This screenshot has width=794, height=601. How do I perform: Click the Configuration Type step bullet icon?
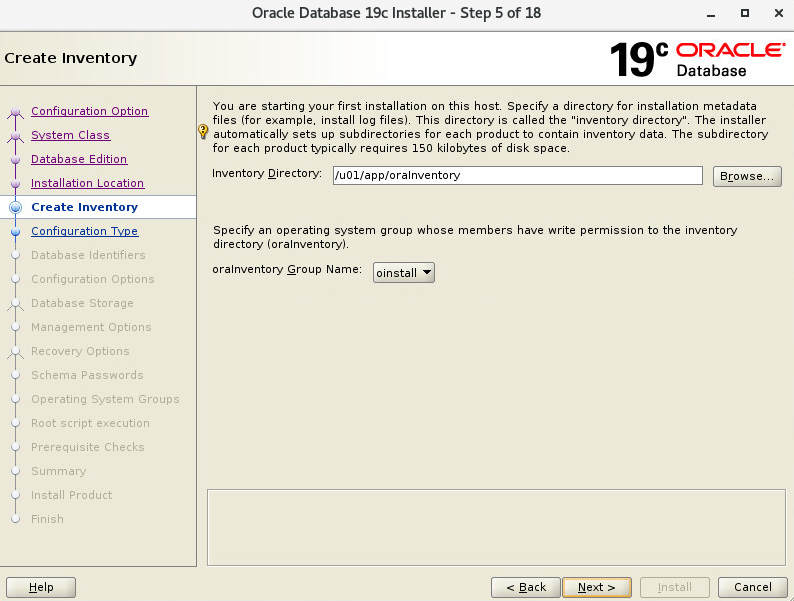[16, 231]
